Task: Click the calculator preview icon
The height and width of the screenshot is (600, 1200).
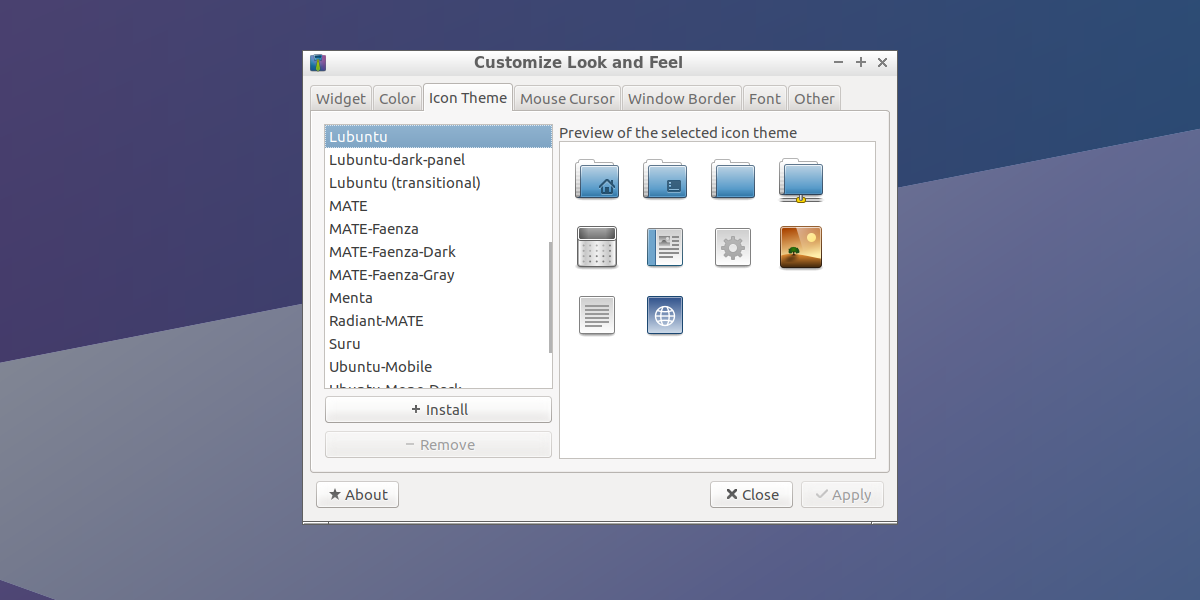Action: (x=597, y=247)
